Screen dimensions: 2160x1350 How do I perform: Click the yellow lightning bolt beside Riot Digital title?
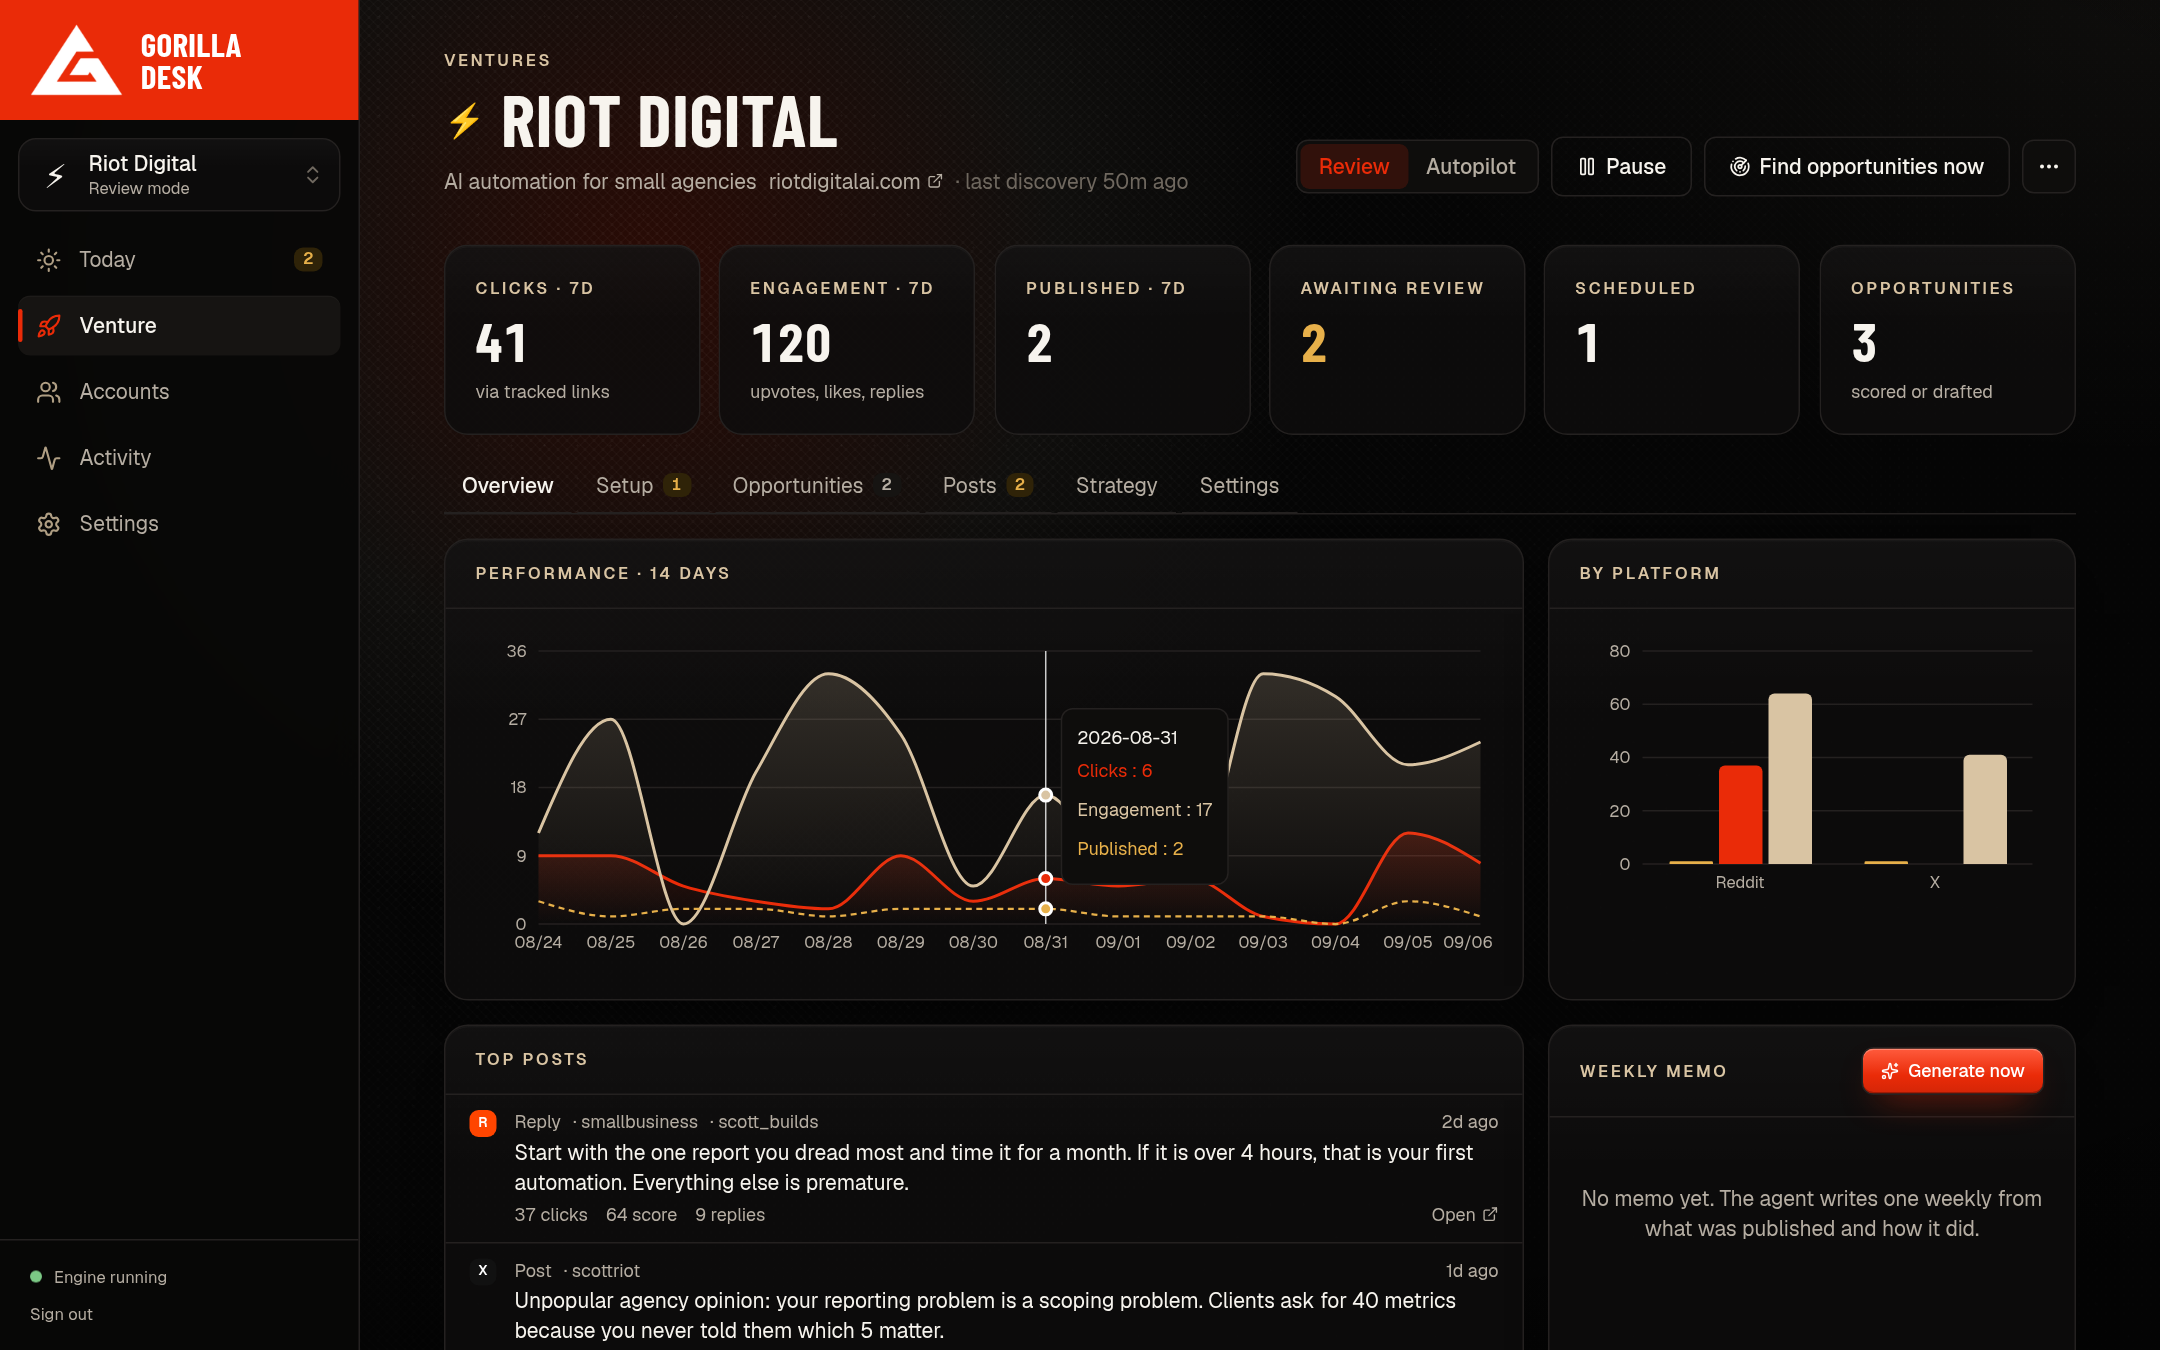point(464,122)
